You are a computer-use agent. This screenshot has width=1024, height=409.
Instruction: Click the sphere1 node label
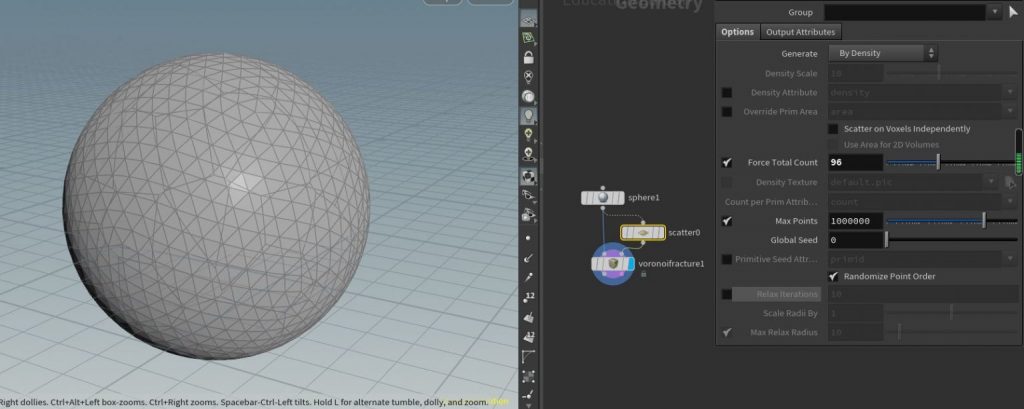click(643, 197)
